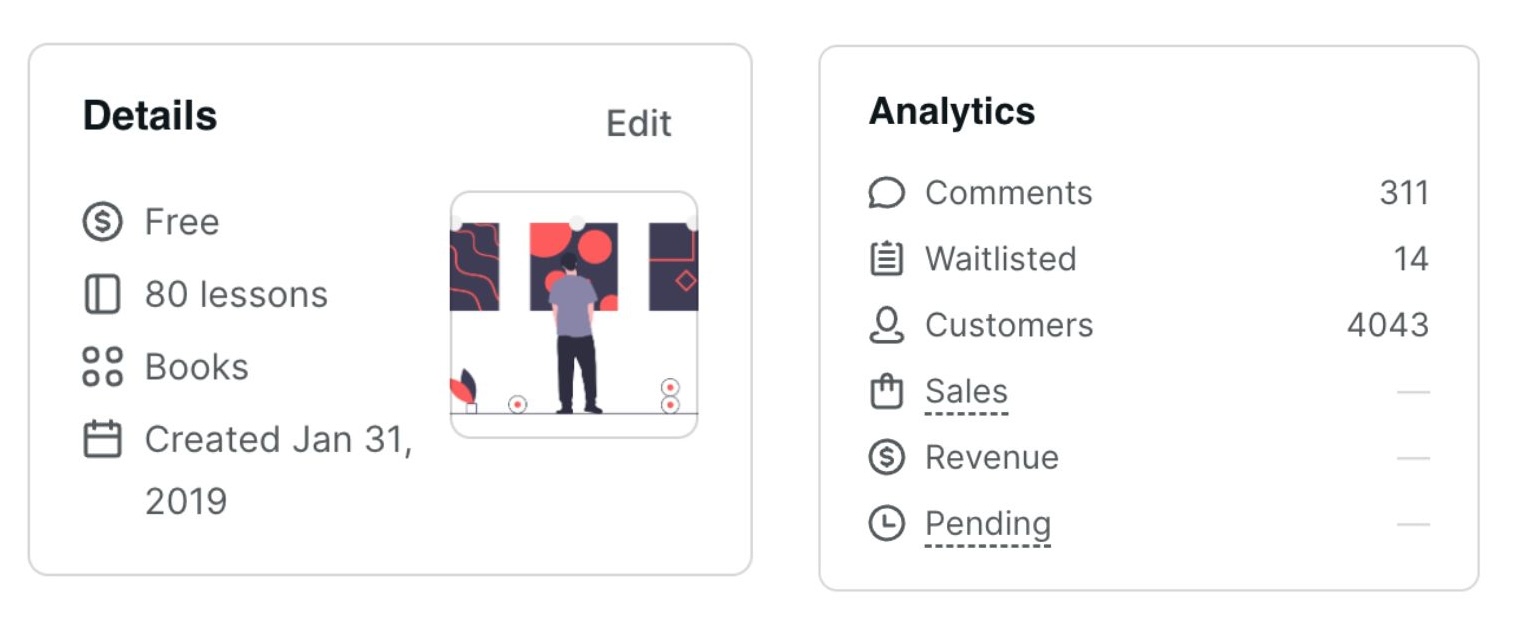The image size is (1518, 617).
Task: Click the course cover thumbnail image
Action: [574, 315]
